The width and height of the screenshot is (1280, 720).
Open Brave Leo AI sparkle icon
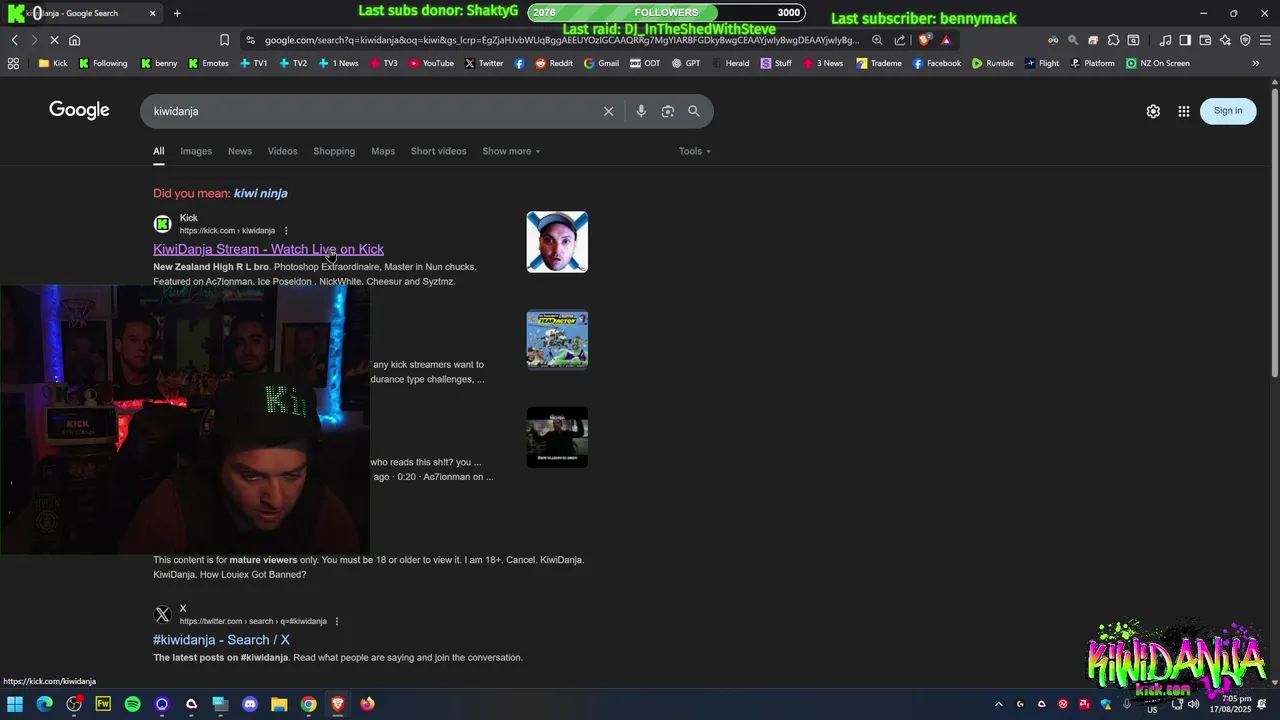[x=1225, y=40]
